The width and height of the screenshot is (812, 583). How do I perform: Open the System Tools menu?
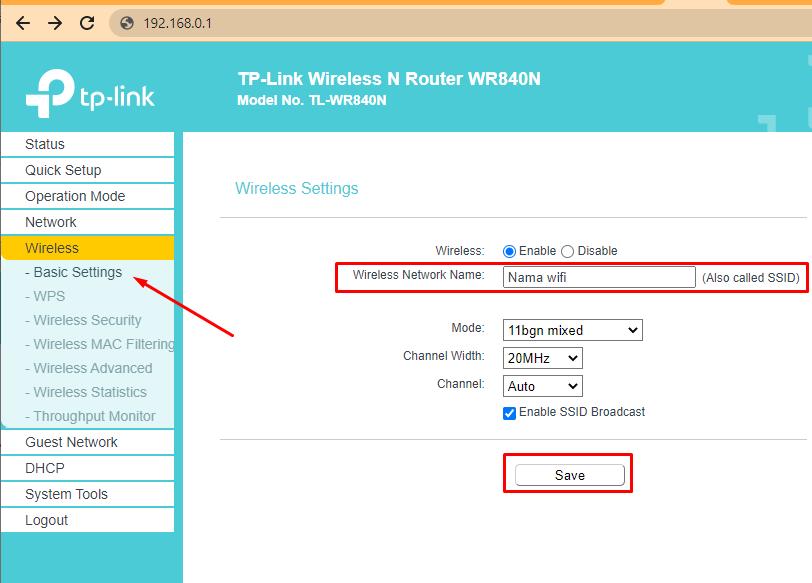click(x=87, y=494)
